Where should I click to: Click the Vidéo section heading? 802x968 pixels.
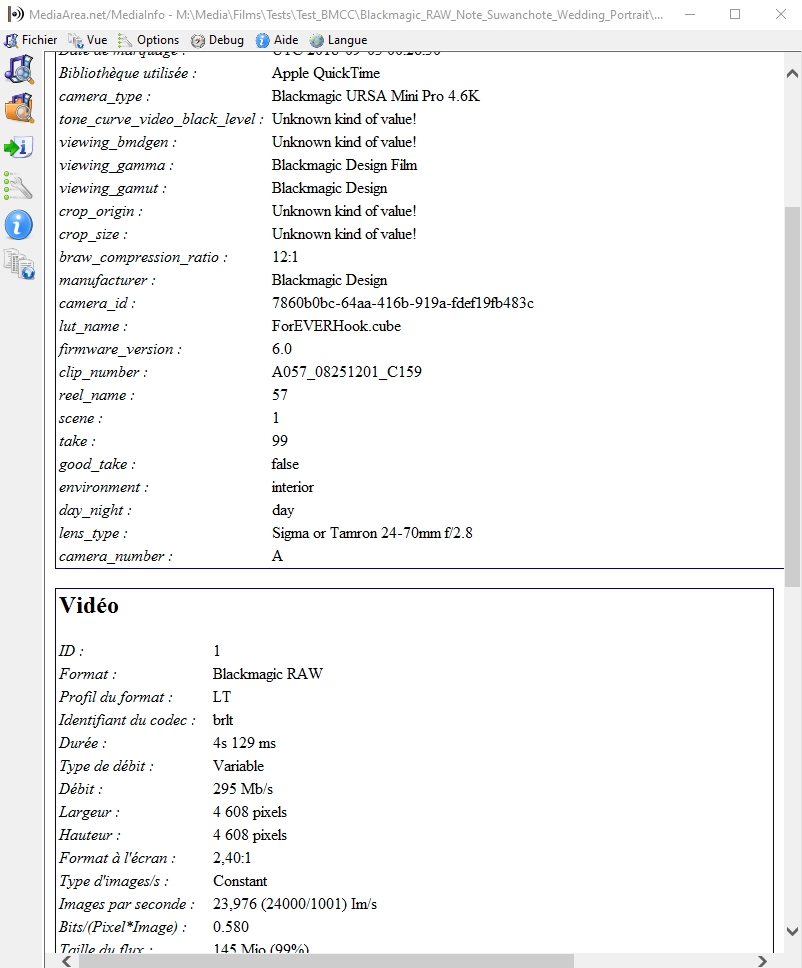point(89,606)
